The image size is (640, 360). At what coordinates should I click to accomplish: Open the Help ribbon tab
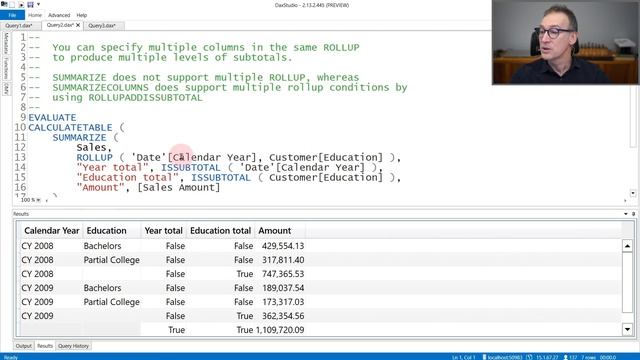[82, 15]
